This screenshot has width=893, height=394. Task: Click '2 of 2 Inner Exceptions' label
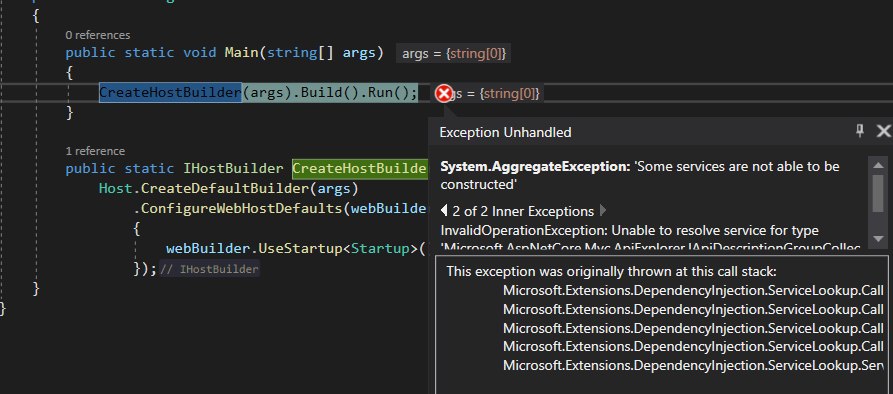coord(523,211)
